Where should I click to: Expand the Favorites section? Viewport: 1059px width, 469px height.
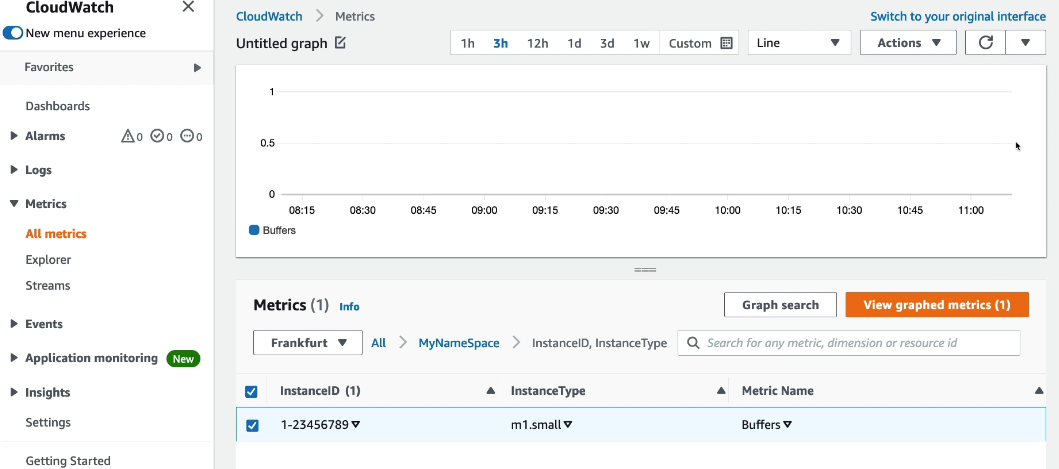click(197, 68)
